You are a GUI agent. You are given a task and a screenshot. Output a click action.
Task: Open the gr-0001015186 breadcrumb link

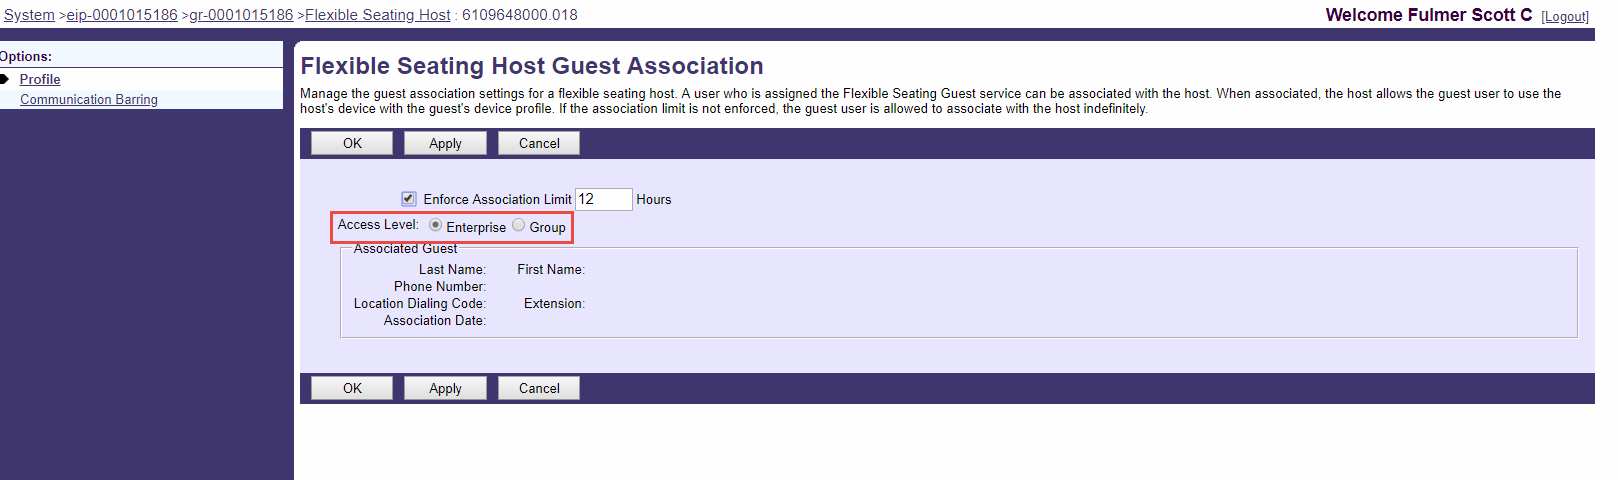[x=241, y=15]
